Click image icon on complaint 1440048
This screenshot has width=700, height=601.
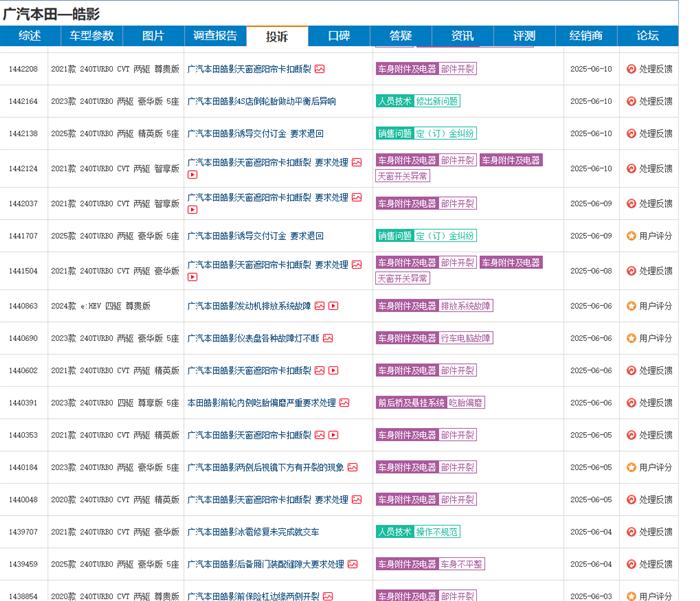pyautogui.click(x=357, y=499)
